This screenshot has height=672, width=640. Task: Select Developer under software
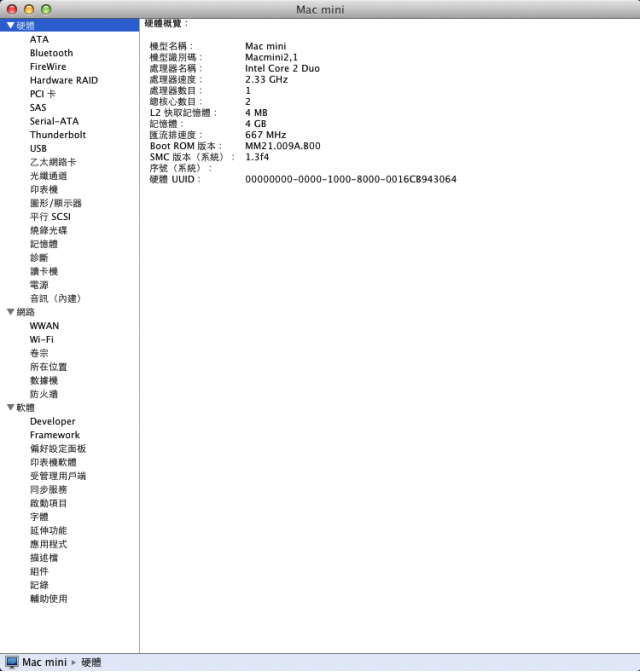pos(53,422)
